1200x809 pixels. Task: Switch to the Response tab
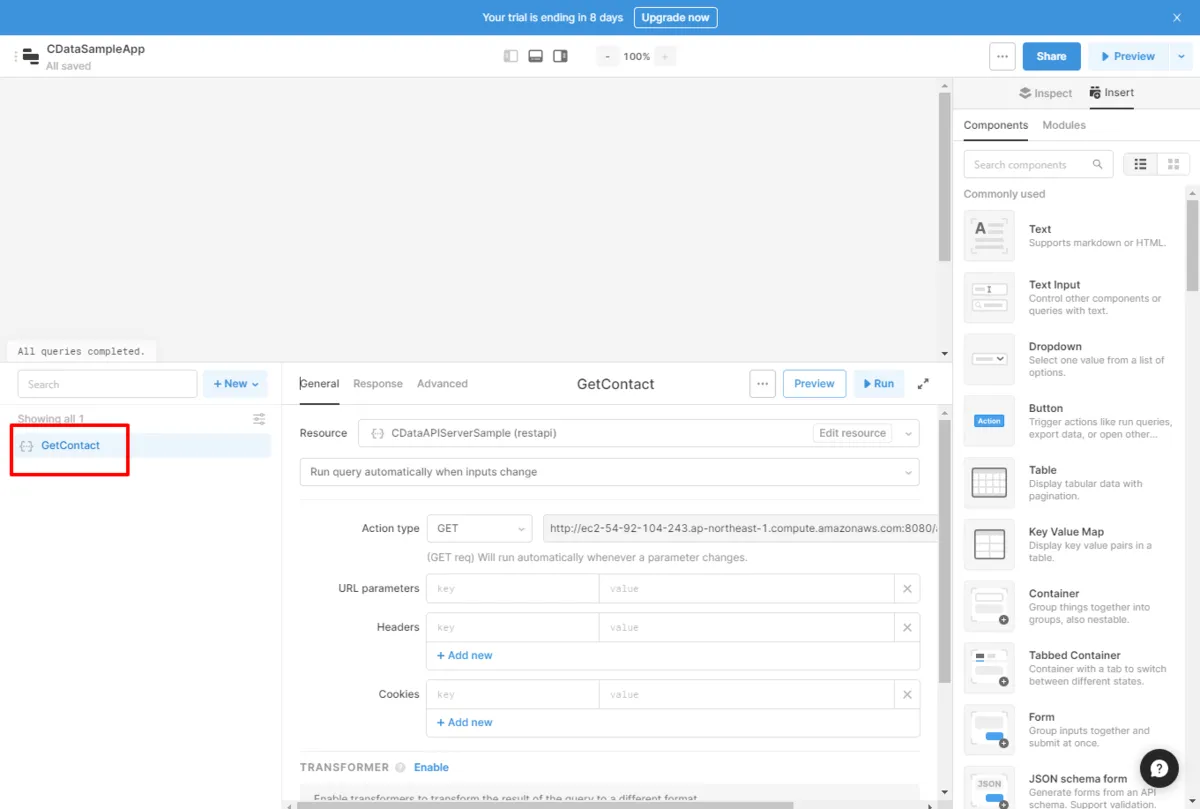click(x=378, y=384)
